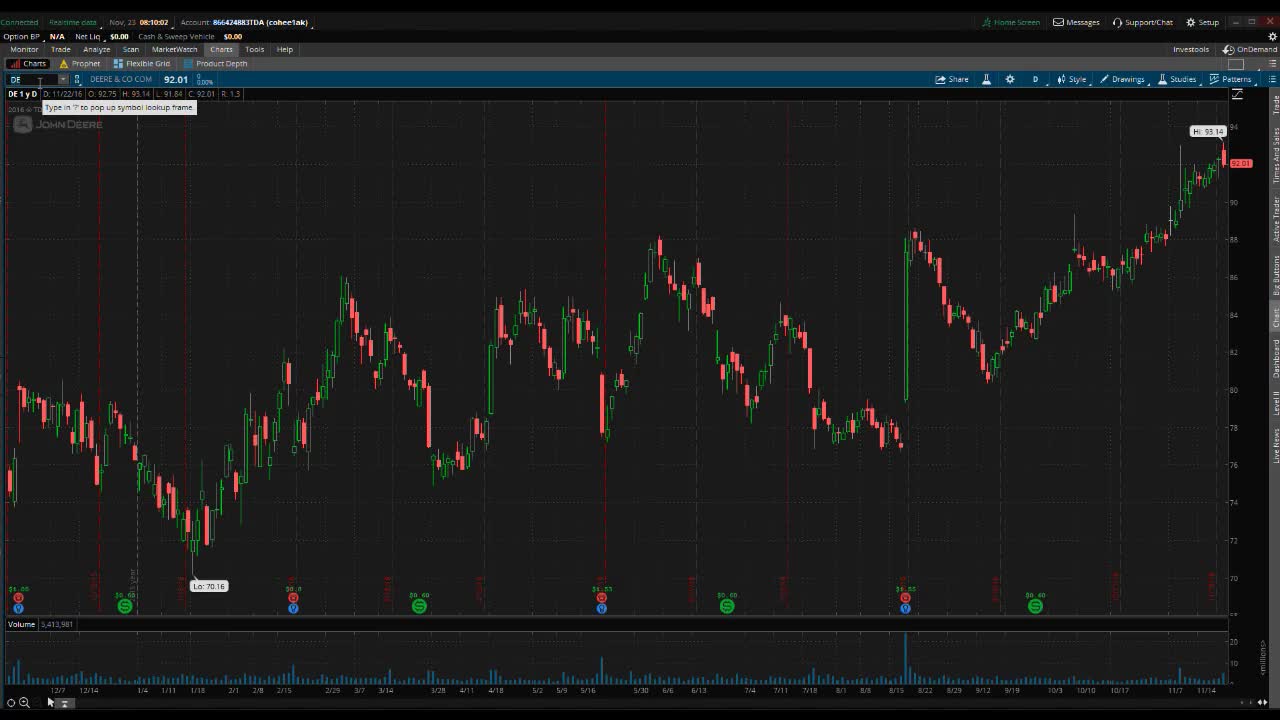The image size is (1280, 720).
Task: Click the Realtime data status
Action: click(x=73, y=22)
